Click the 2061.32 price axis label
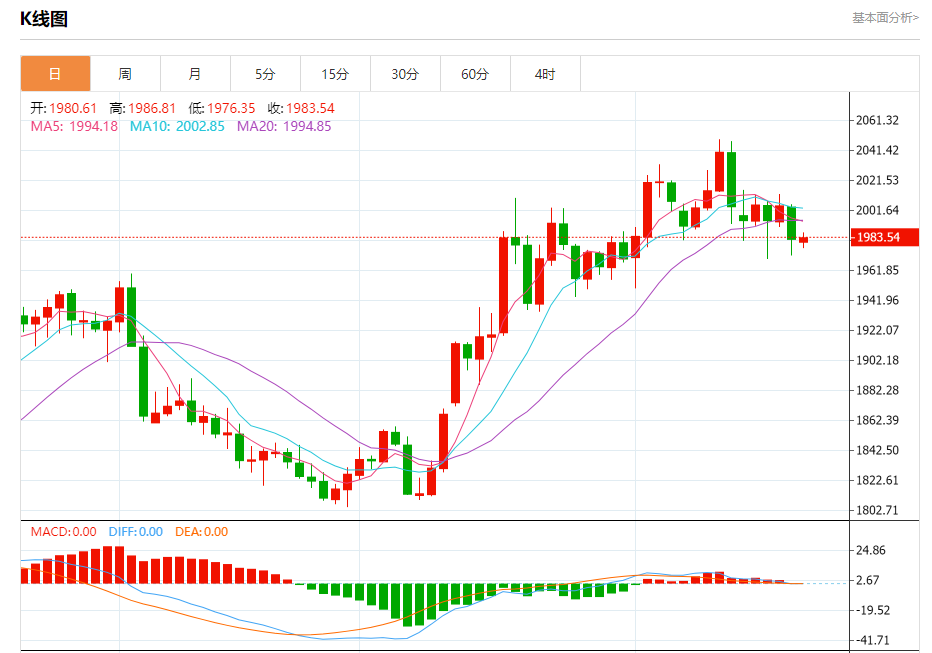Image resolution: width=932 pixels, height=653 pixels. click(877, 121)
